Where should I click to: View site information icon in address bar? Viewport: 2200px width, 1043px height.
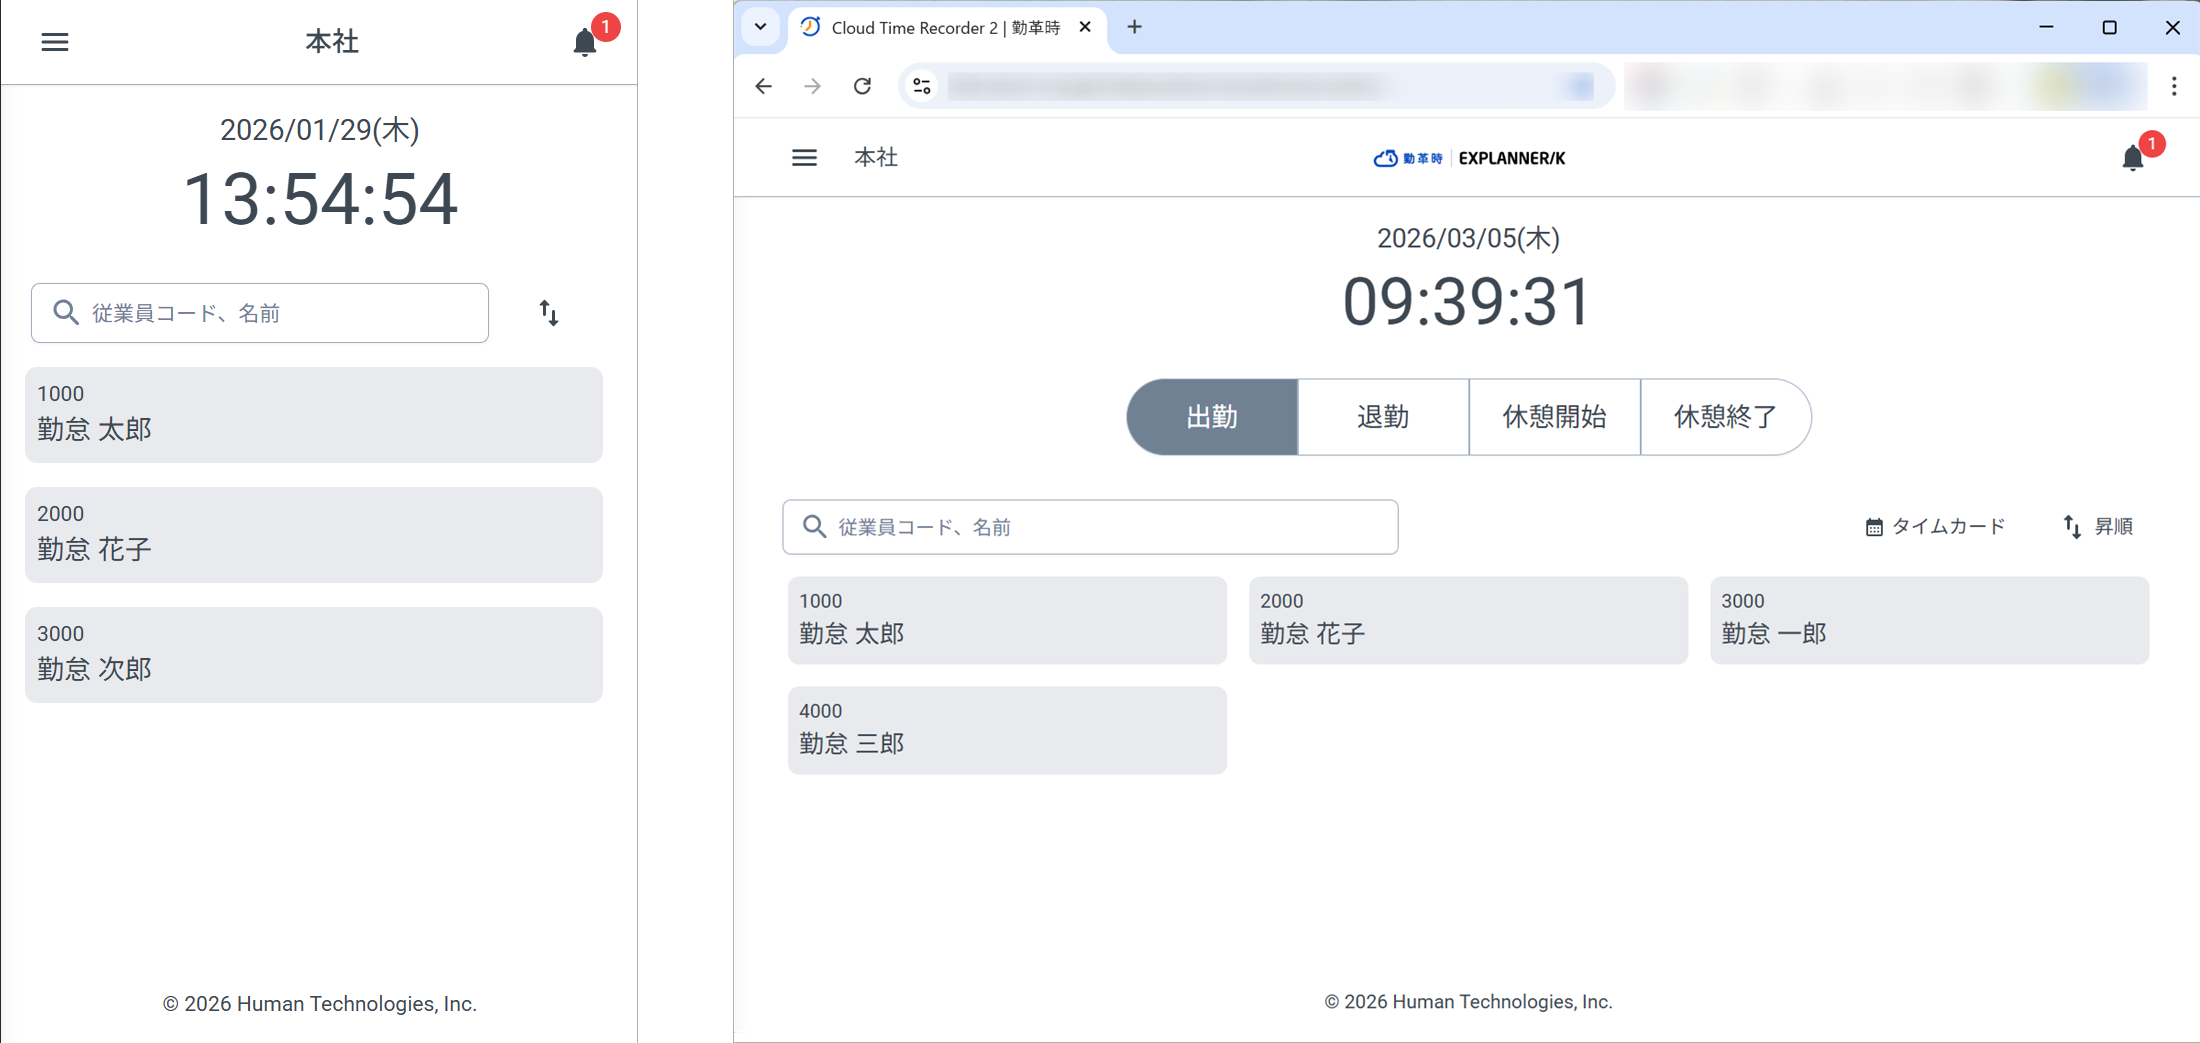(x=922, y=86)
